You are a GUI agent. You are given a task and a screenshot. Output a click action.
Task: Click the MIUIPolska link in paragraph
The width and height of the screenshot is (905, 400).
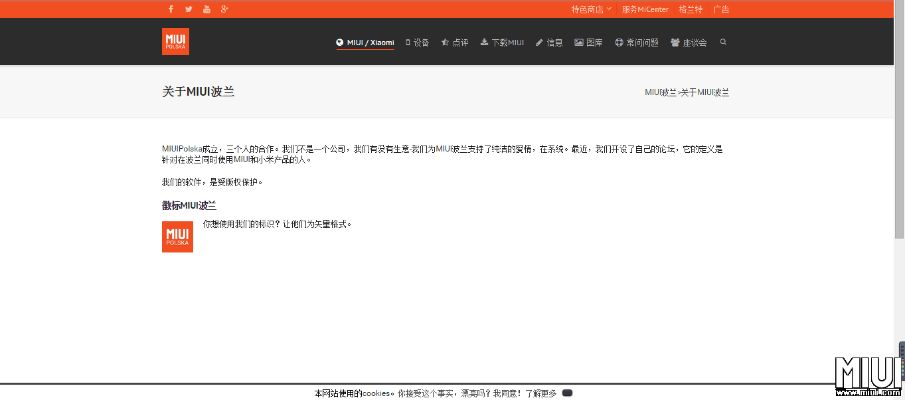click(182, 149)
